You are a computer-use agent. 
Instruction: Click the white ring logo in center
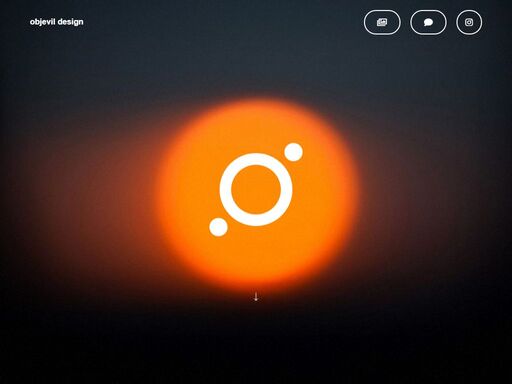pyautogui.click(x=256, y=190)
